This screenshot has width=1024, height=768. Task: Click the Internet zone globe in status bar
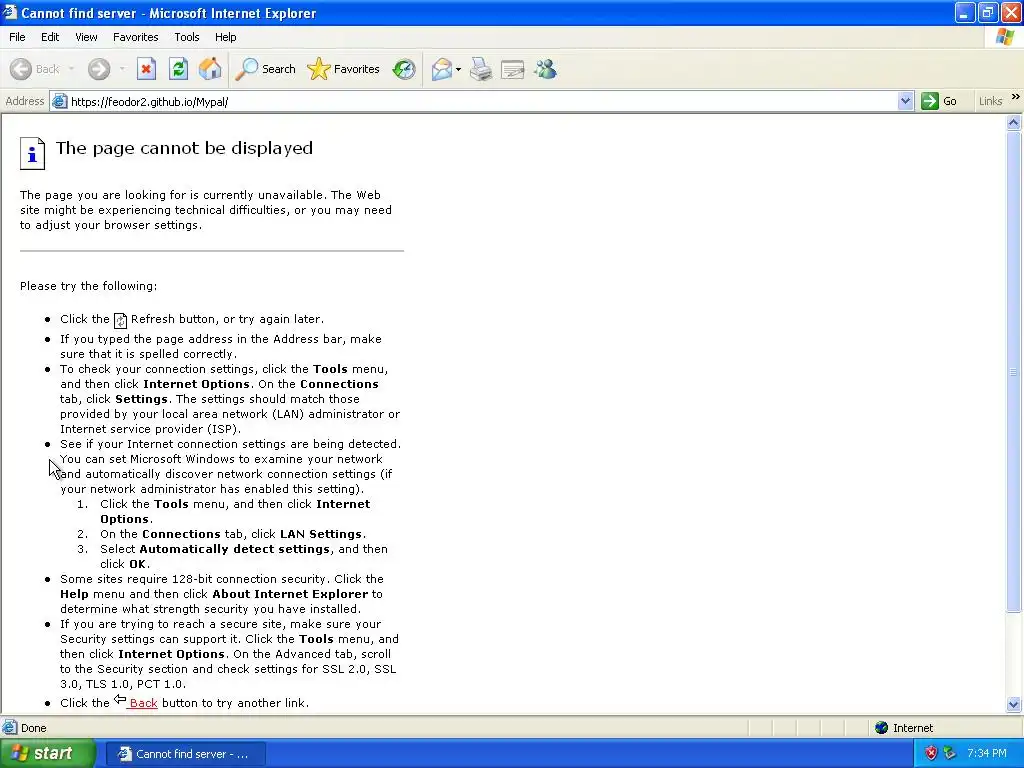[x=882, y=728]
